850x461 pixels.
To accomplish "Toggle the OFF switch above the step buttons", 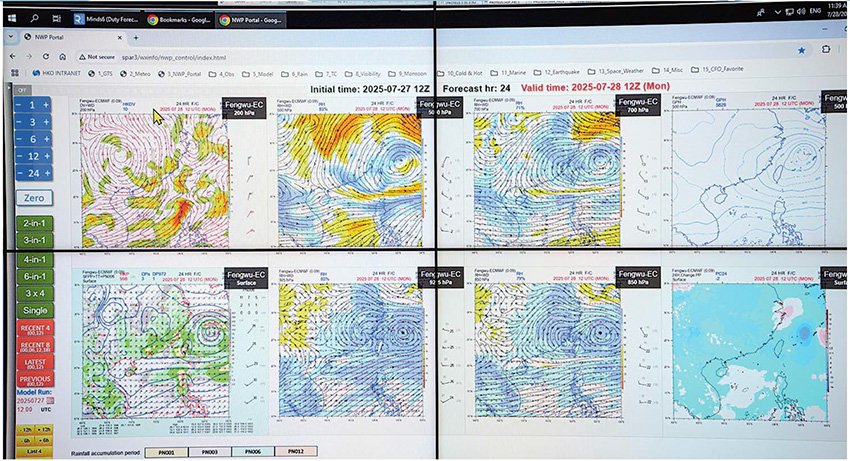I will pos(20,90).
